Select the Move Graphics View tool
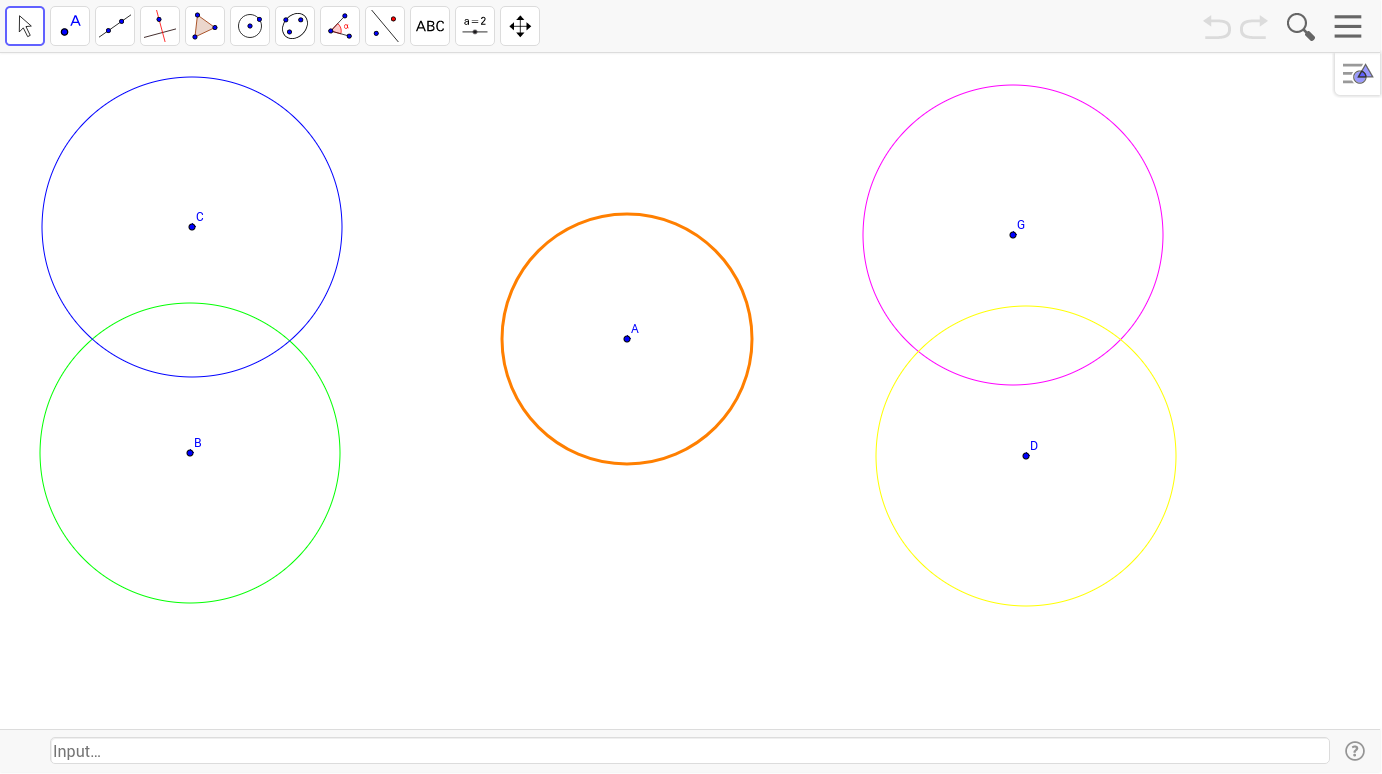The image size is (1382, 774). pyautogui.click(x=520, y=26)
